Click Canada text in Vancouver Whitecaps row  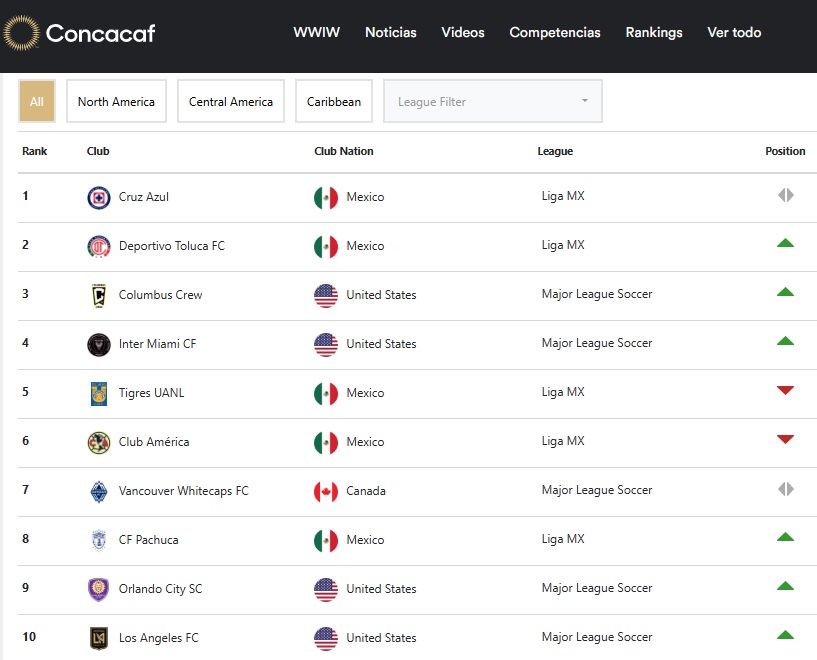point(366,491)
